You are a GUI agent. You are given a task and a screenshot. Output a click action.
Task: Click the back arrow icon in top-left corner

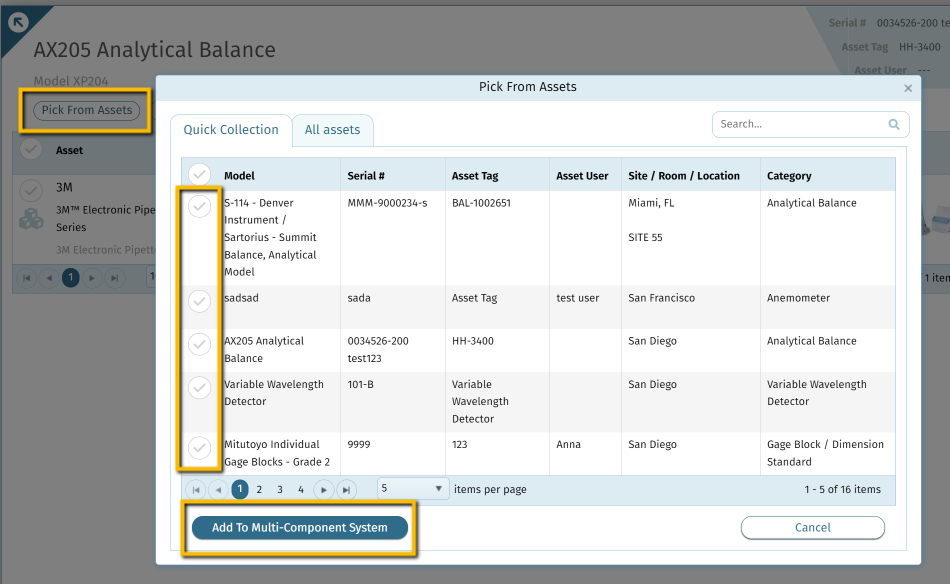click(18, 22)
